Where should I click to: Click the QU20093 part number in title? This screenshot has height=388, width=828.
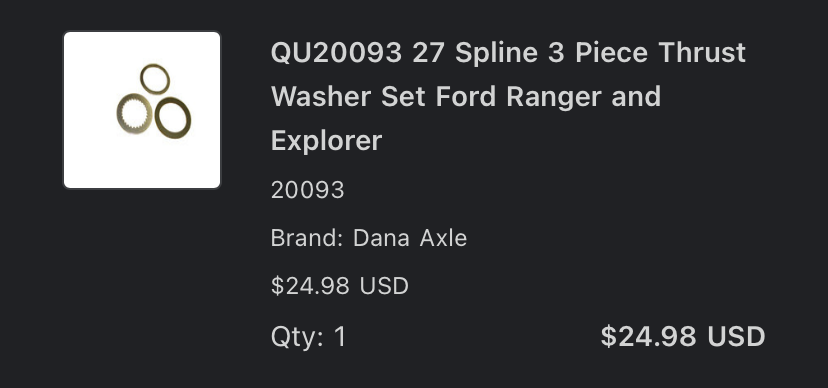[x=336, y=53]
